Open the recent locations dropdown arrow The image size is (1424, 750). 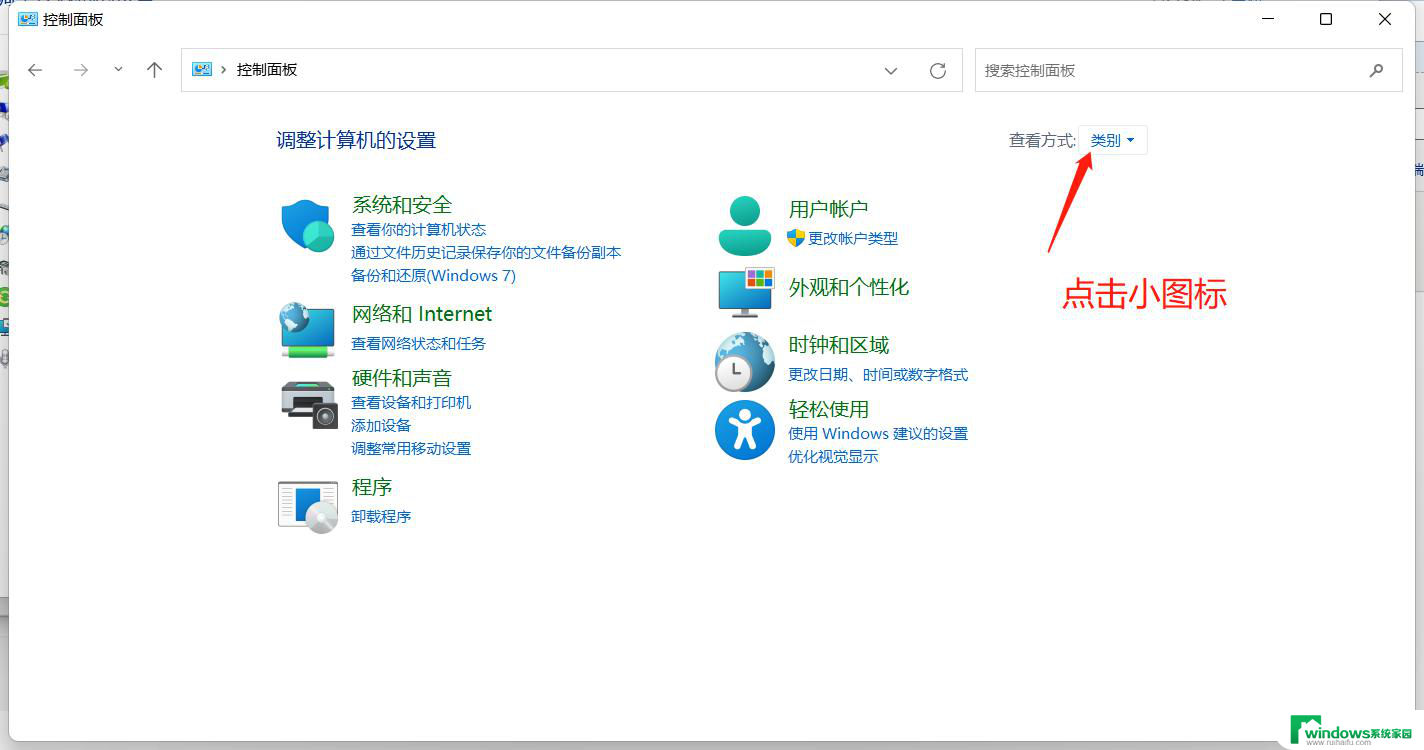click(118, 70)
